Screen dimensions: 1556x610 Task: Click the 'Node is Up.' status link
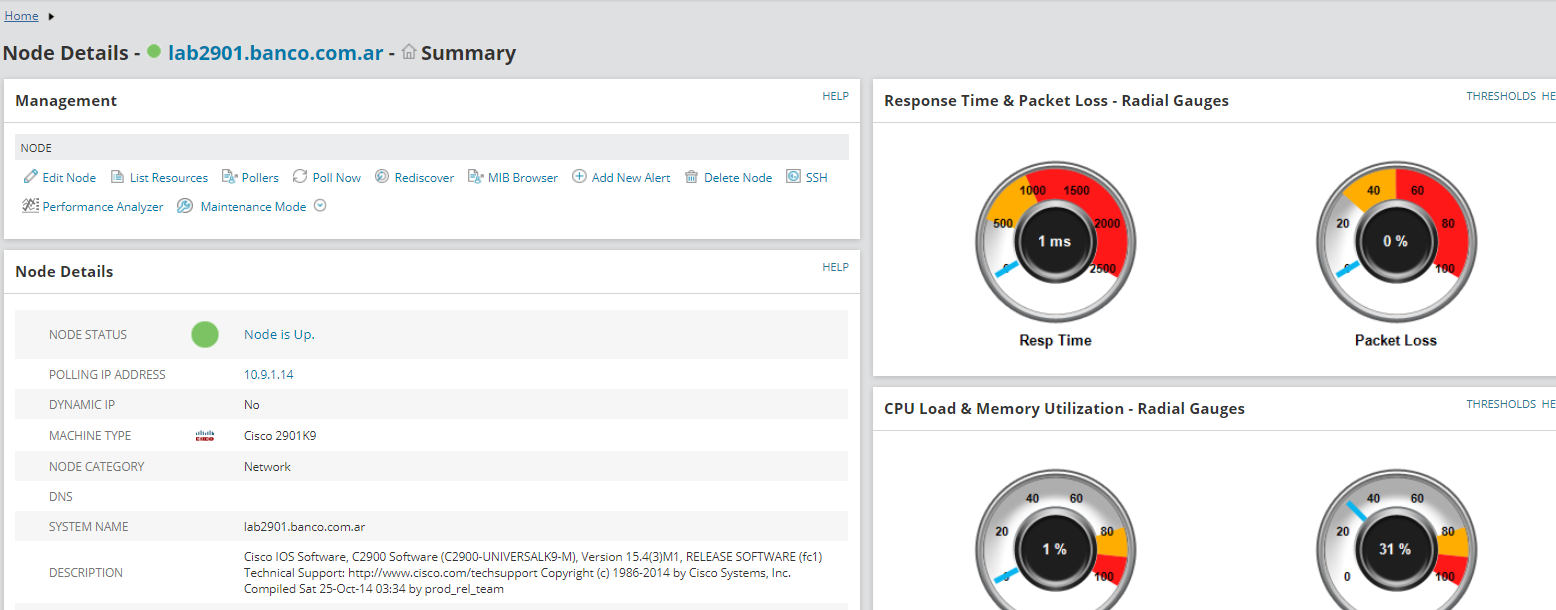279,335
